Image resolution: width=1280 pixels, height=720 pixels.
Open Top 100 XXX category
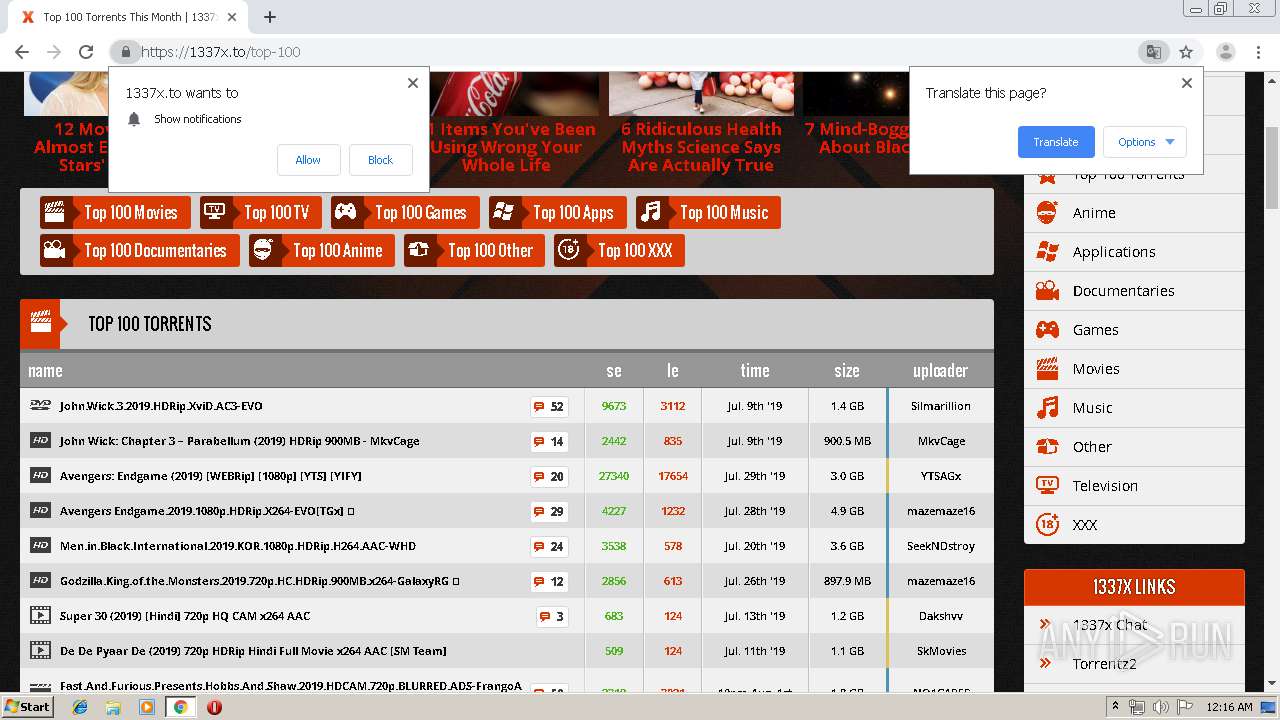[x=619, y=250]
